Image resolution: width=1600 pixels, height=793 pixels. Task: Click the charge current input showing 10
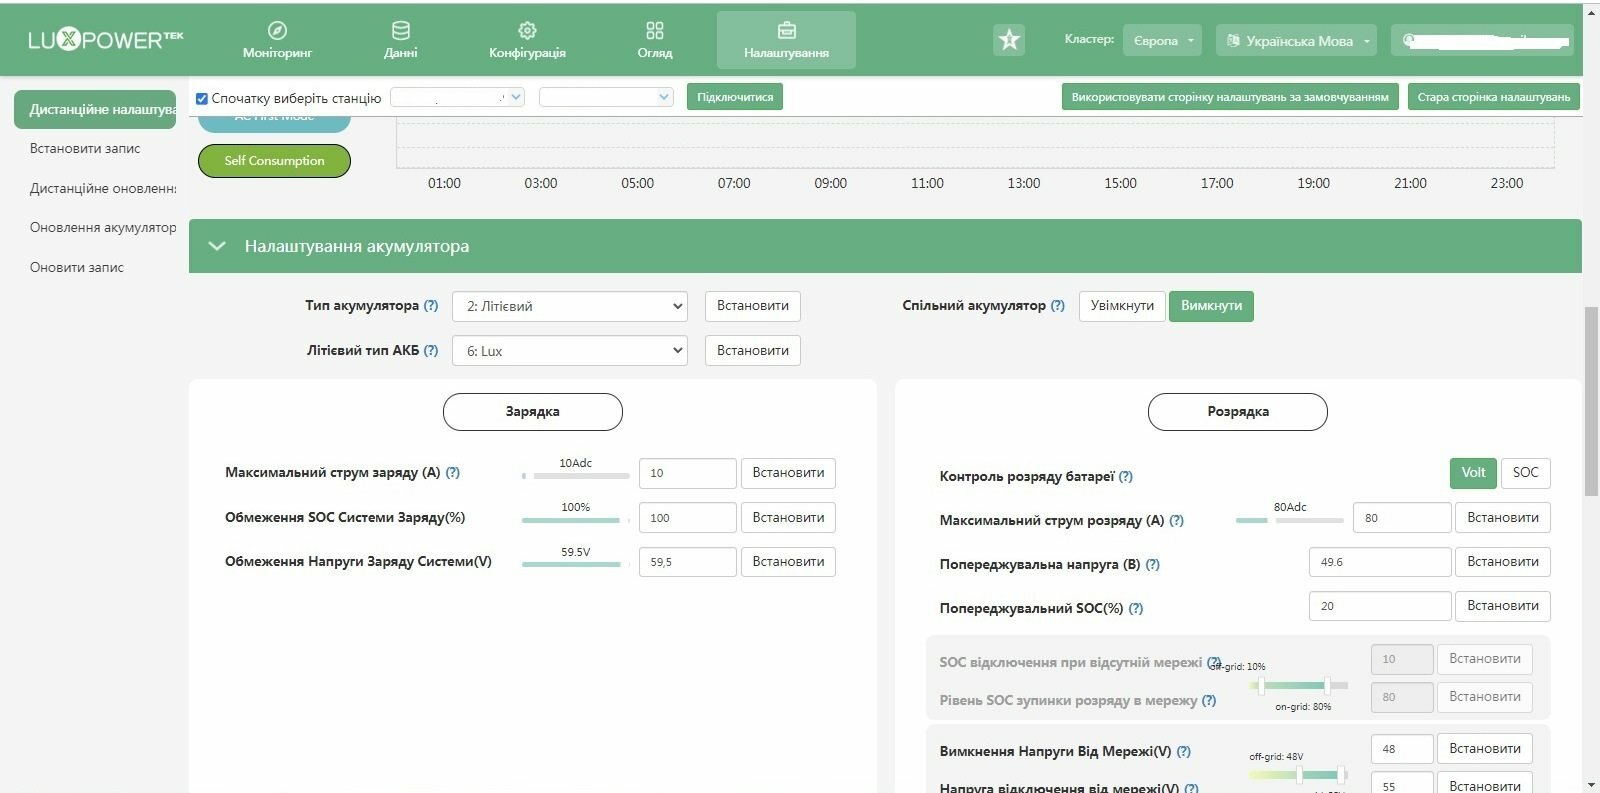click(688, 473)
